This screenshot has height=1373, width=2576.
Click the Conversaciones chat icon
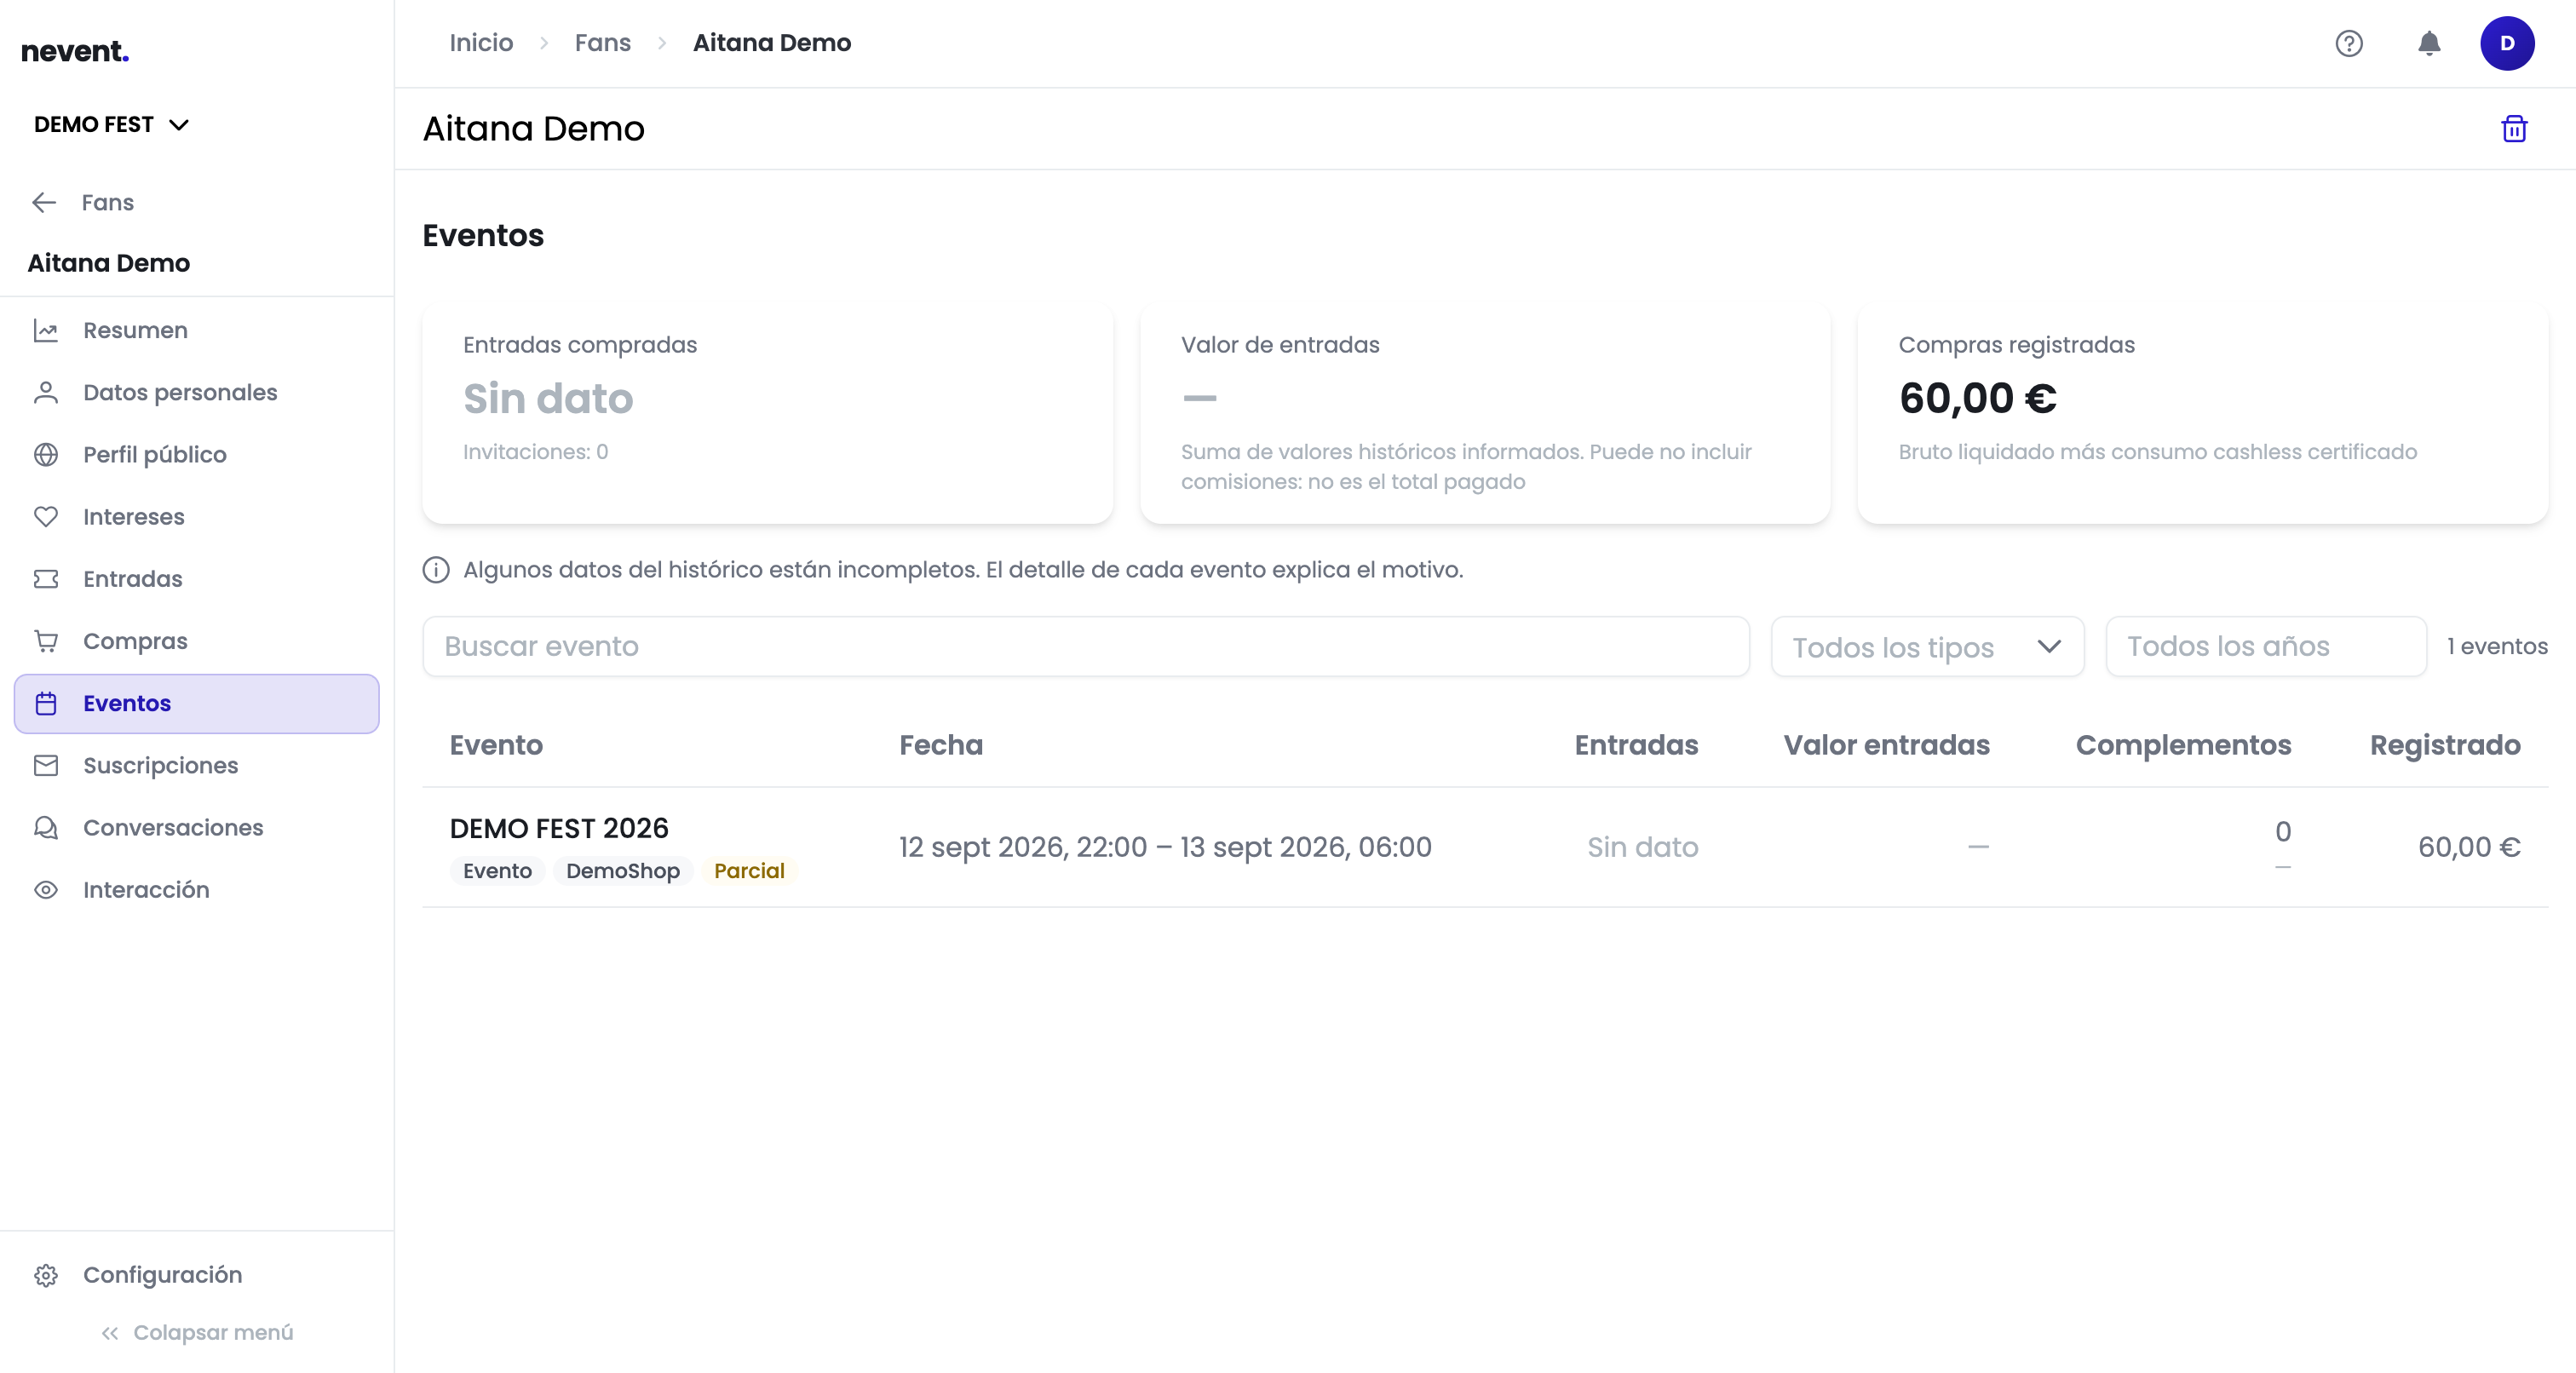point(46,828)
